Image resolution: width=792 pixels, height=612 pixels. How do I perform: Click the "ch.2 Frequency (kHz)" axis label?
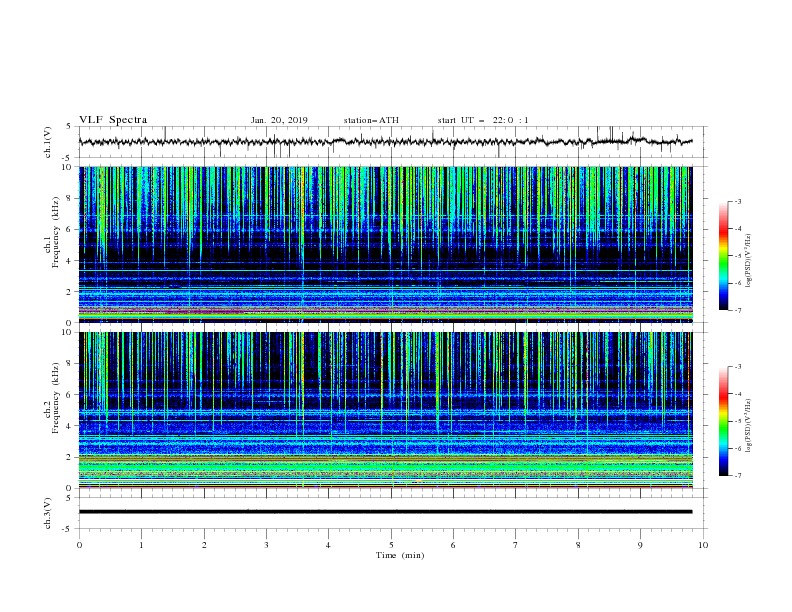click(x=52, y=397)
